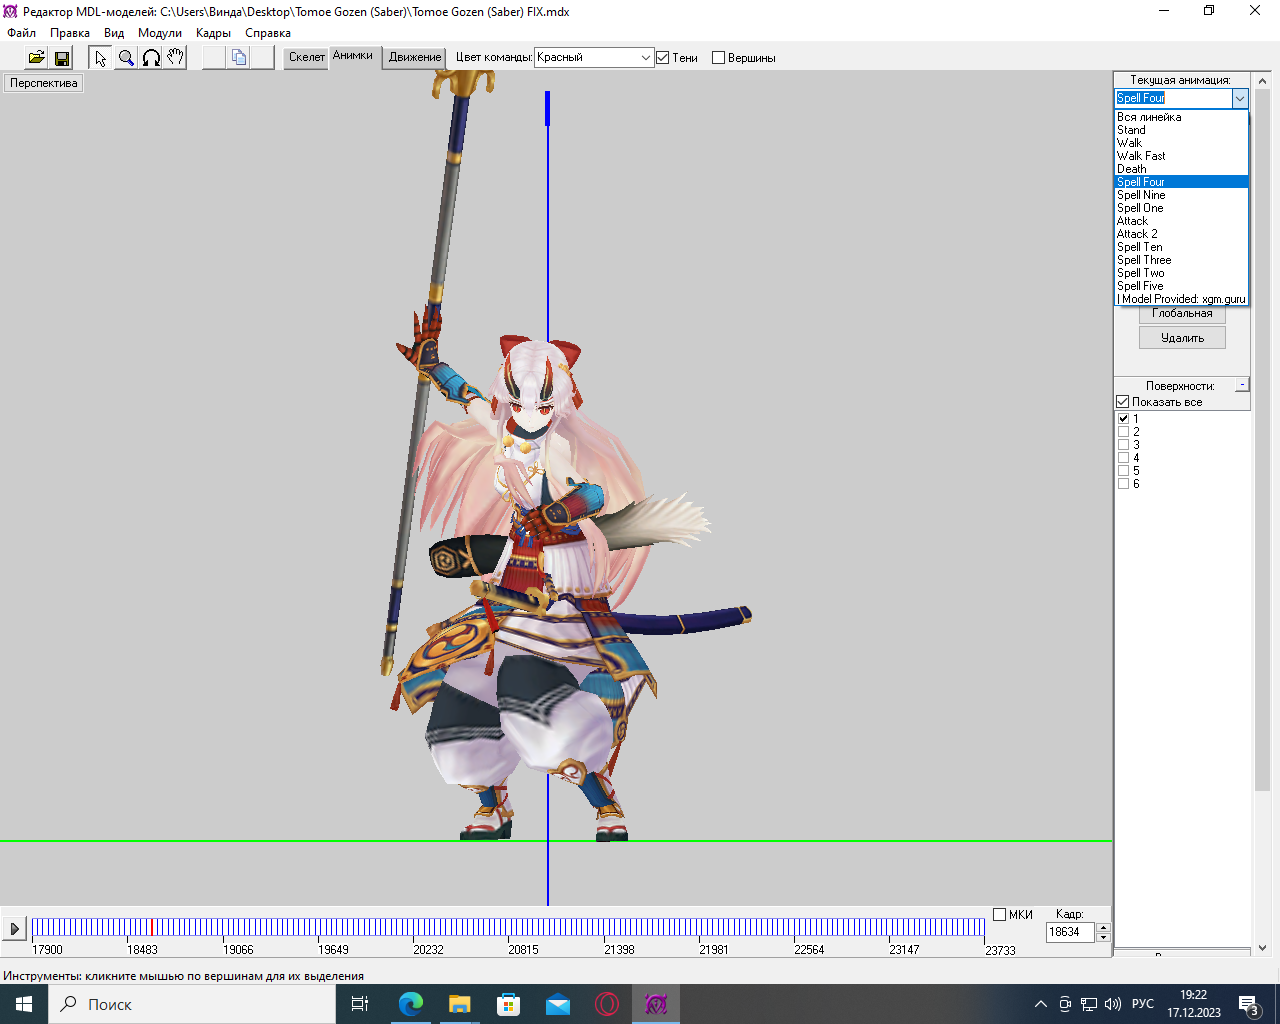This screenshot has width=1280, height=1024.
Task: Select the rotate view tool
Action: coord(151,58)
